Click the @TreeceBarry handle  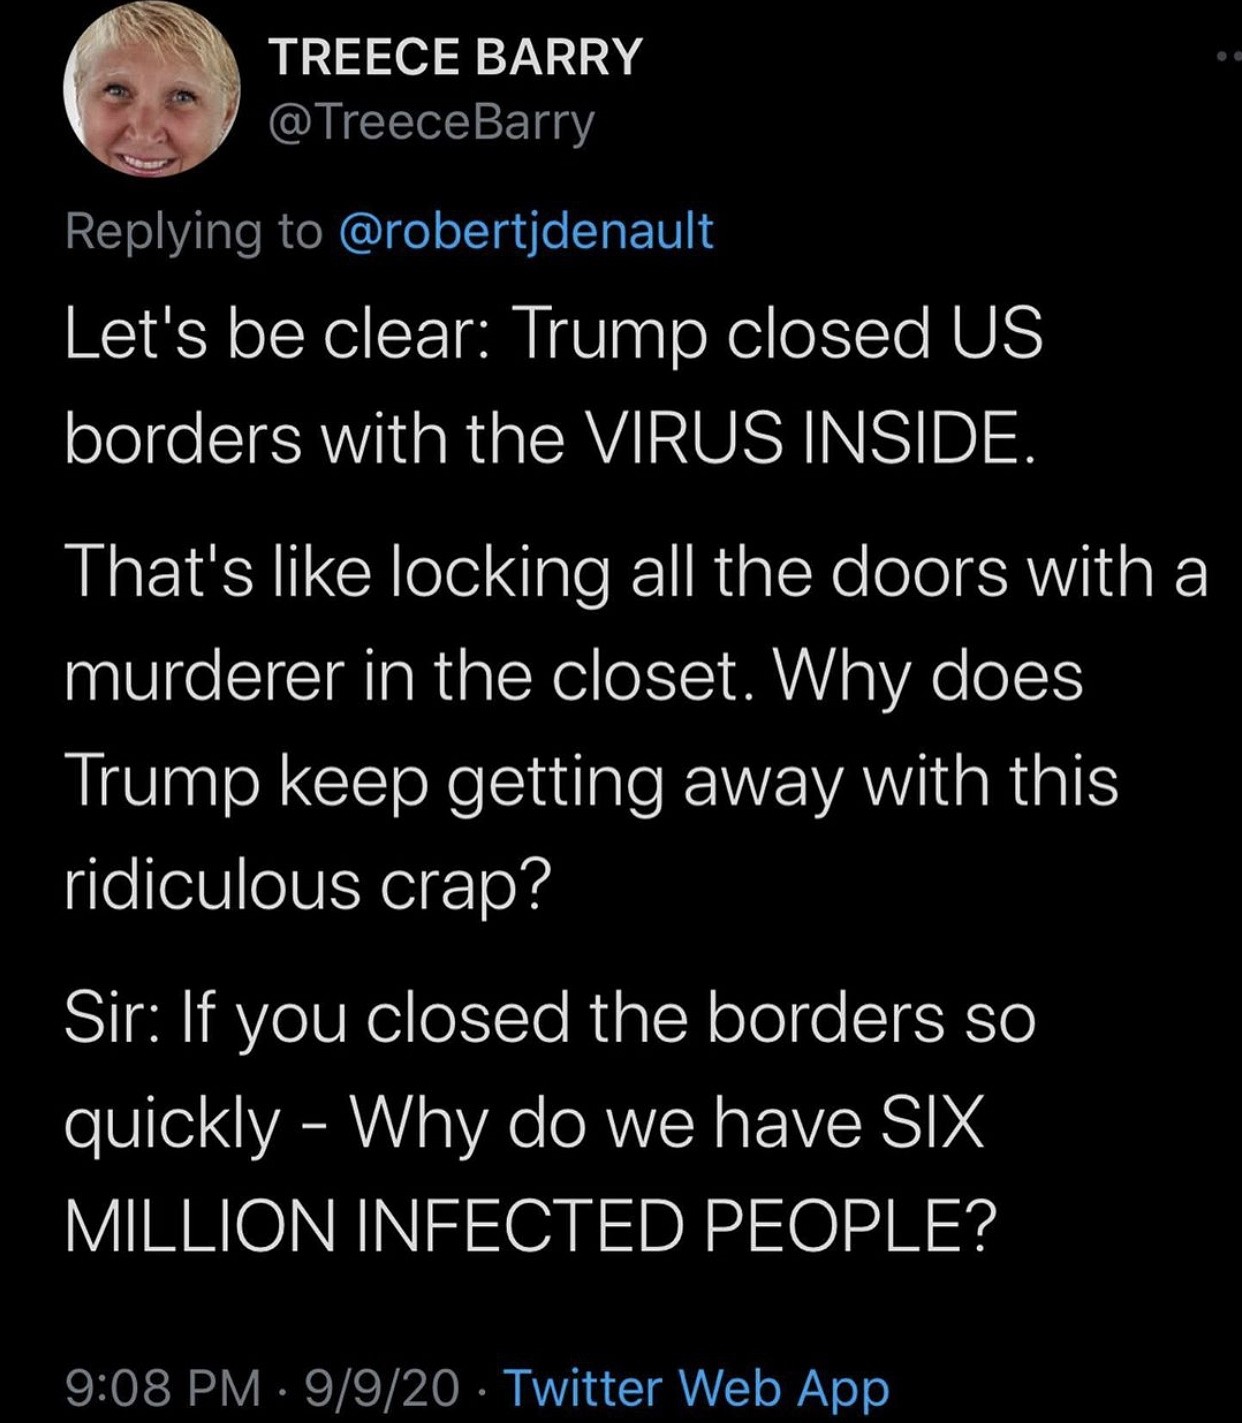pos(431,123)
